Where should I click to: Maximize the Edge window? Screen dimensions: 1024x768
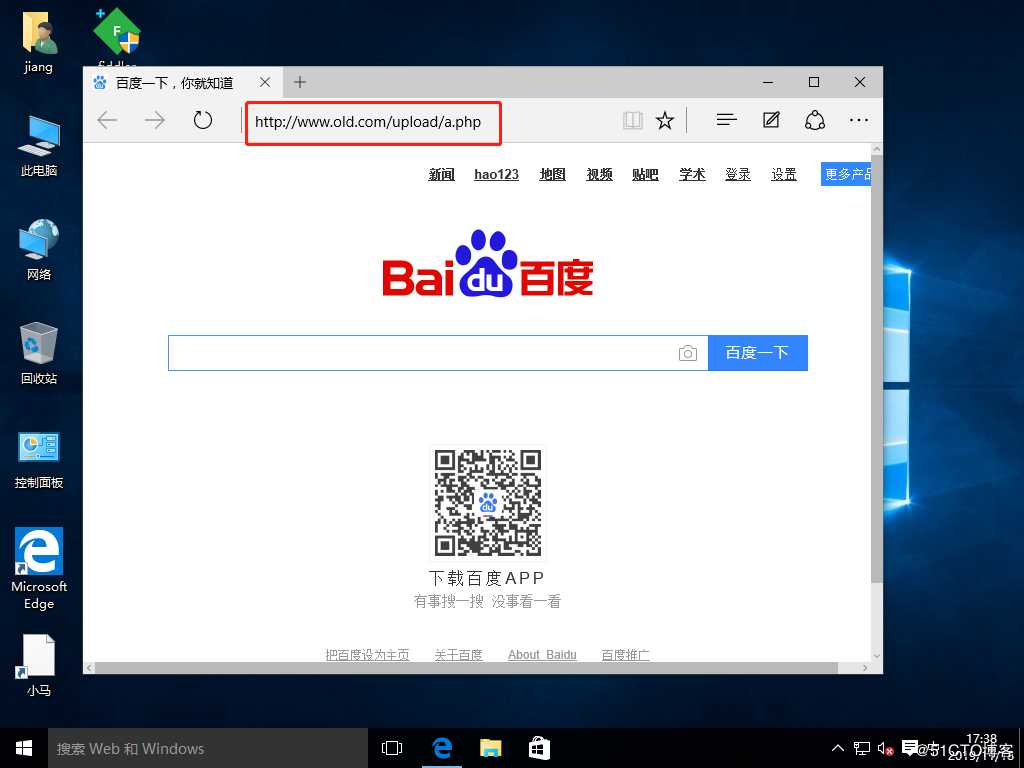(x=814, y=82)
